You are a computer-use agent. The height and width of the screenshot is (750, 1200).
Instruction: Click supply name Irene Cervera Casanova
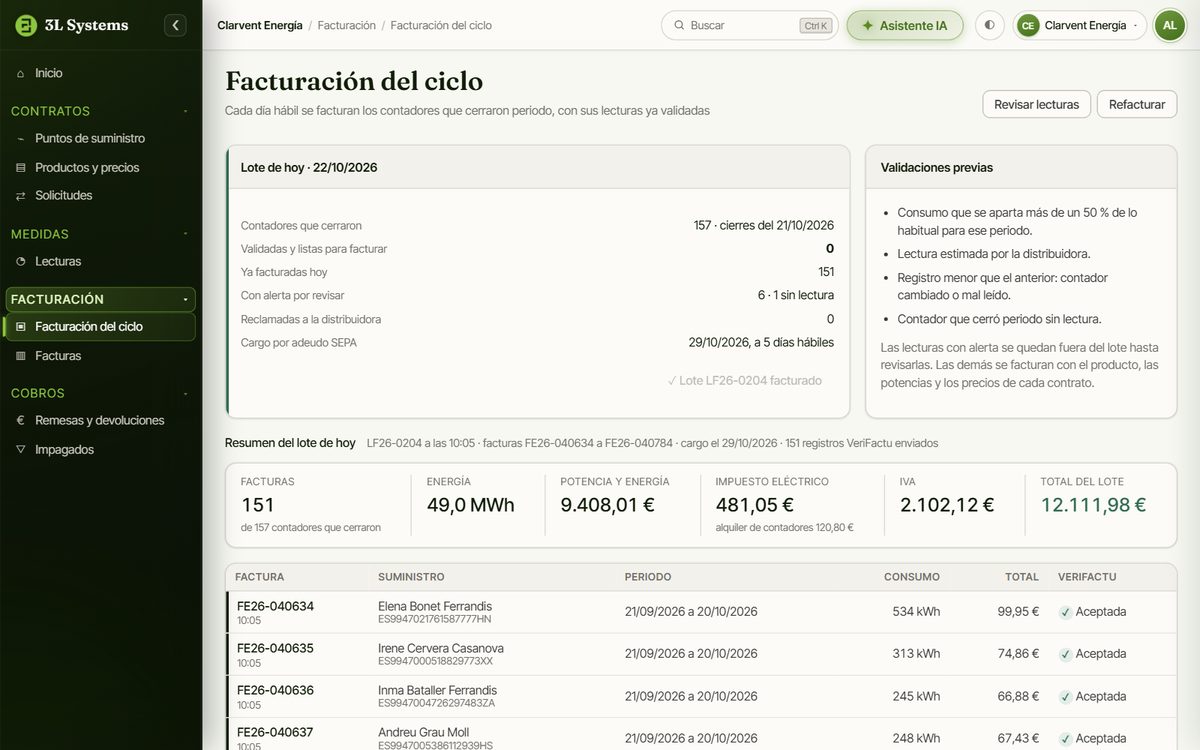[x=441, y=648]
